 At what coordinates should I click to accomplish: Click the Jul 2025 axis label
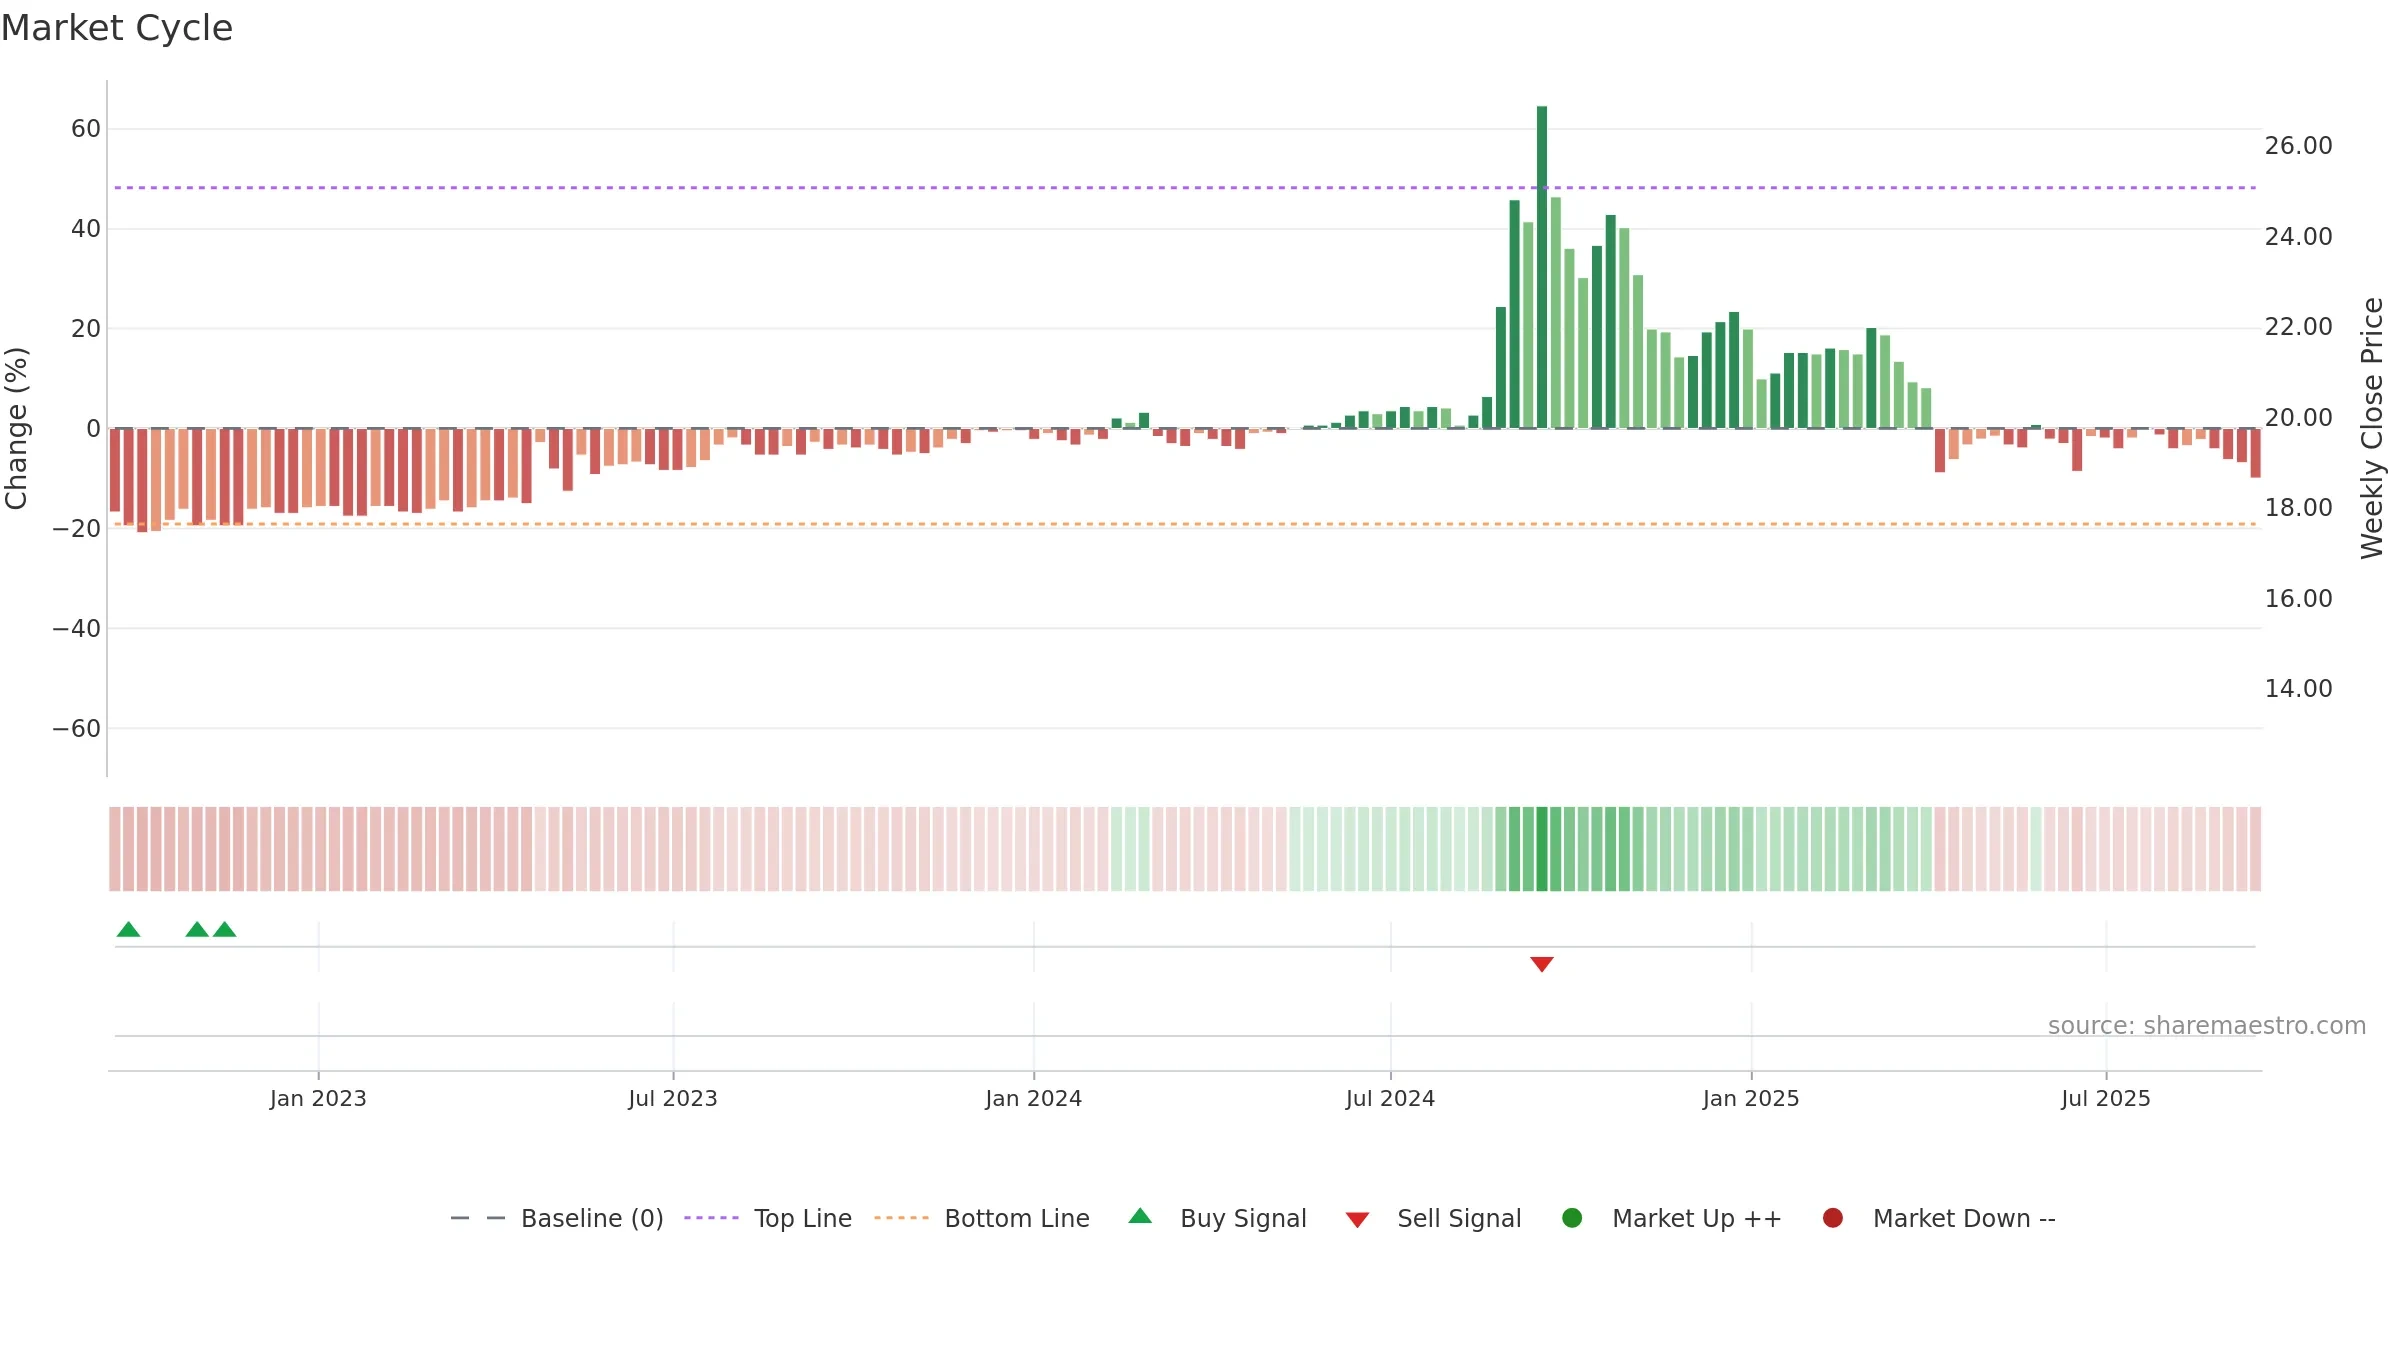[x=2105, y=1099]
